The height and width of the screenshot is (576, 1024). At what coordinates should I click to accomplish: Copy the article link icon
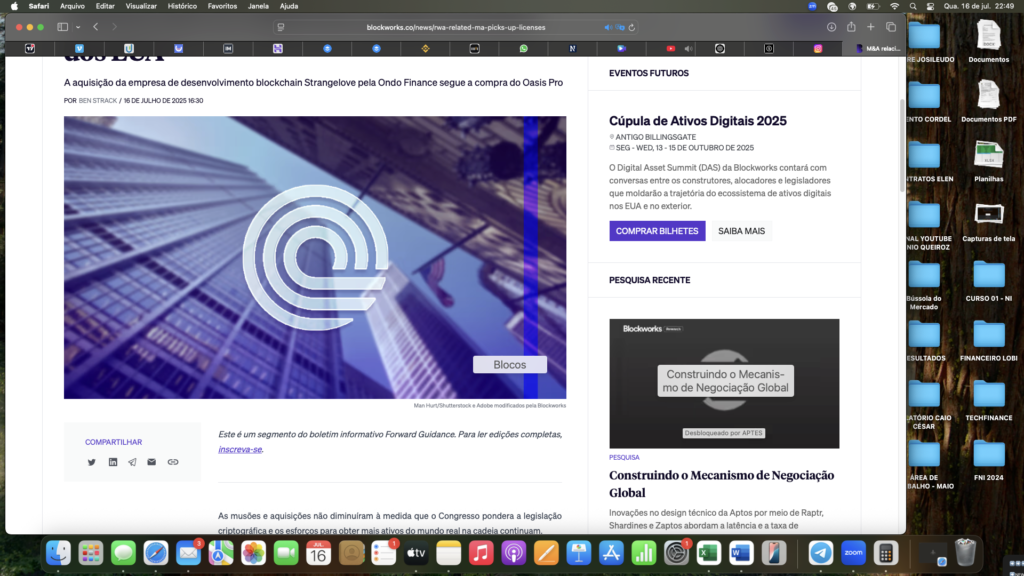tap(172, 462)
